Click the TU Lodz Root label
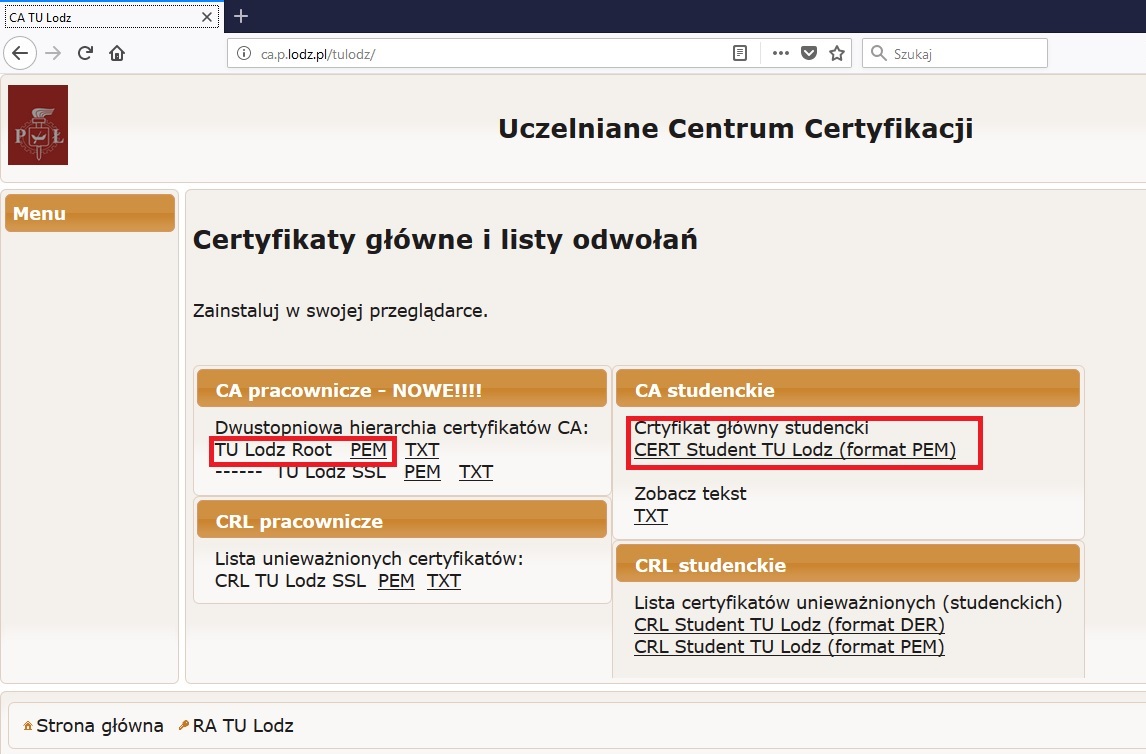The height and width of the screenshot is (754, 1146). (273, 450)
